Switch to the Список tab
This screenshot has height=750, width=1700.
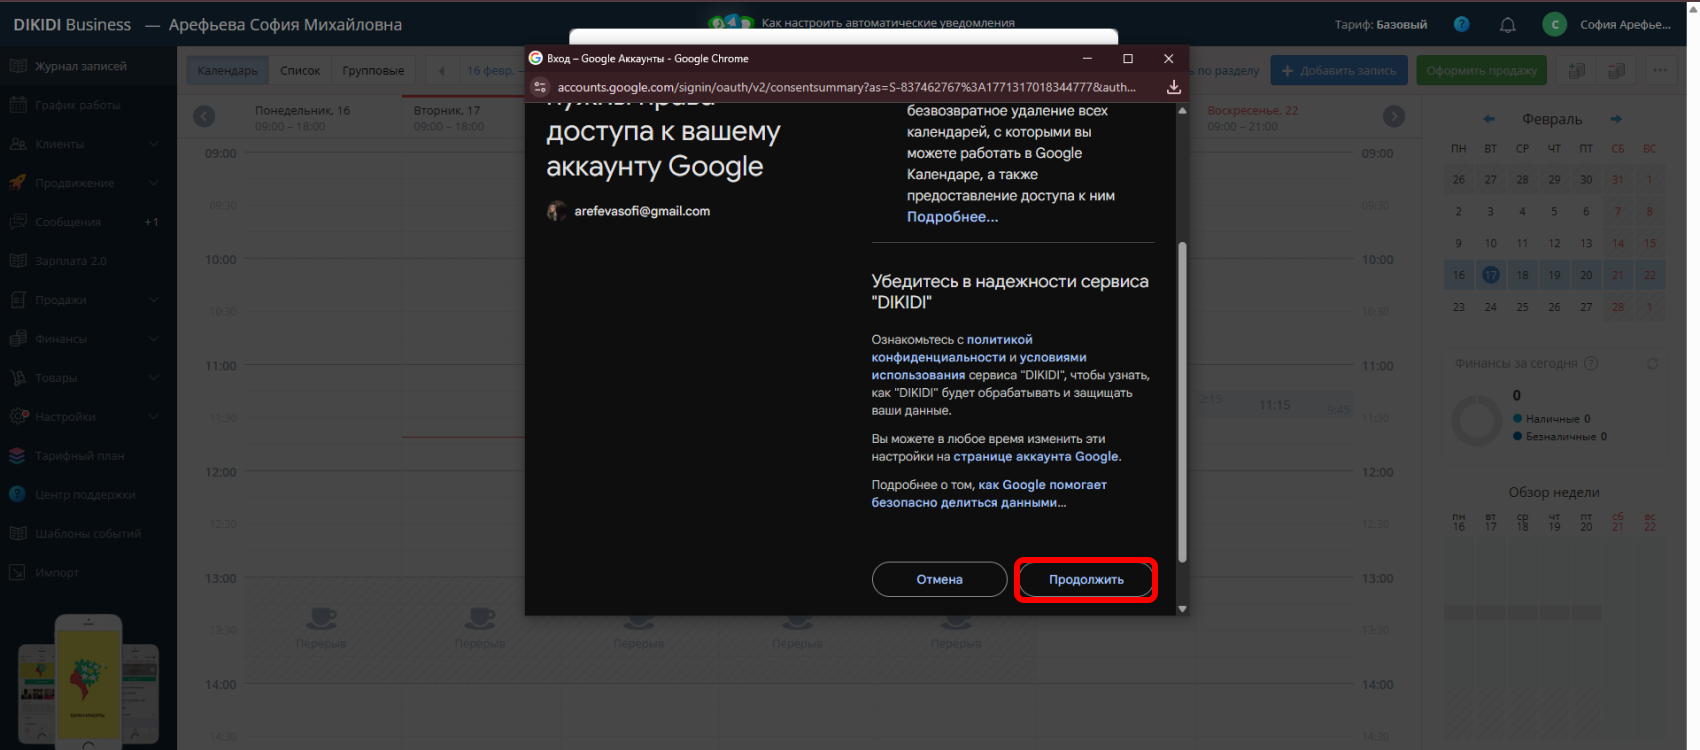(300, 71)
